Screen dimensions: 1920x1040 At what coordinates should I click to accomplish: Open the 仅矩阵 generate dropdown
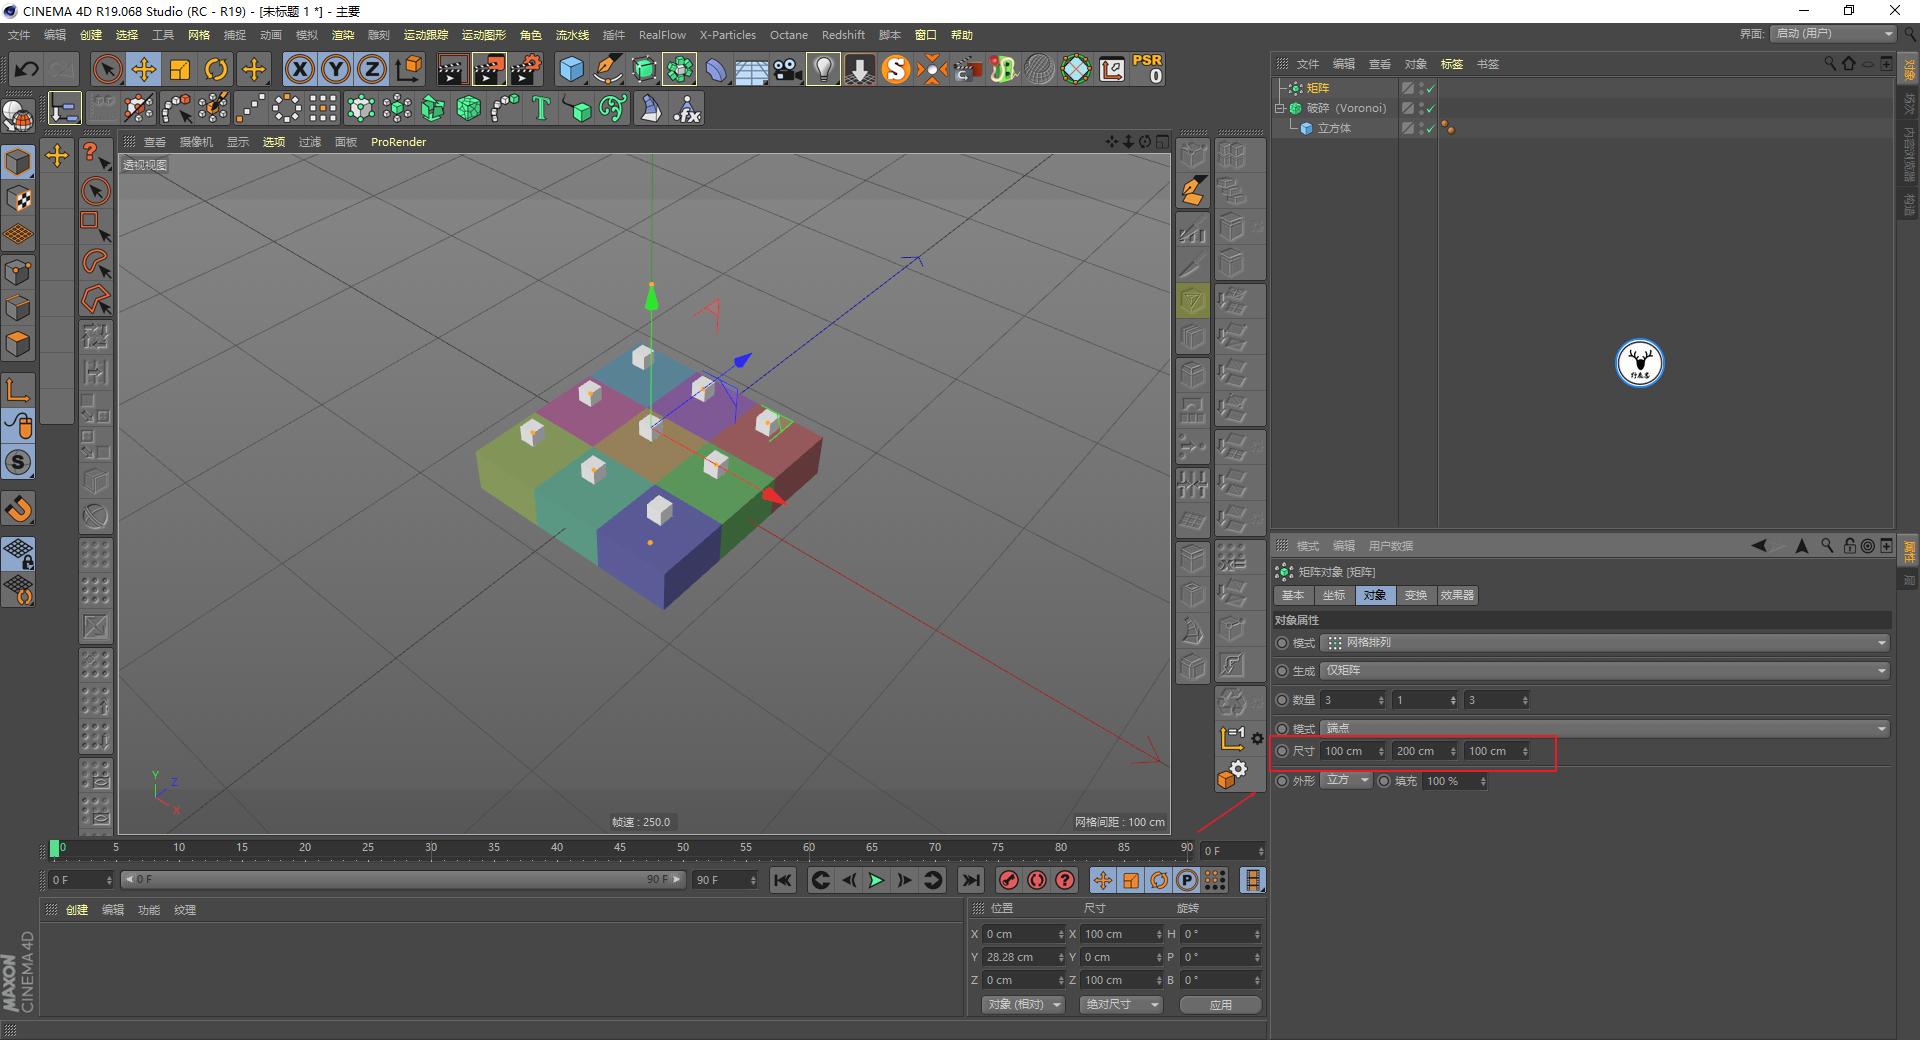pos(1600,670)
